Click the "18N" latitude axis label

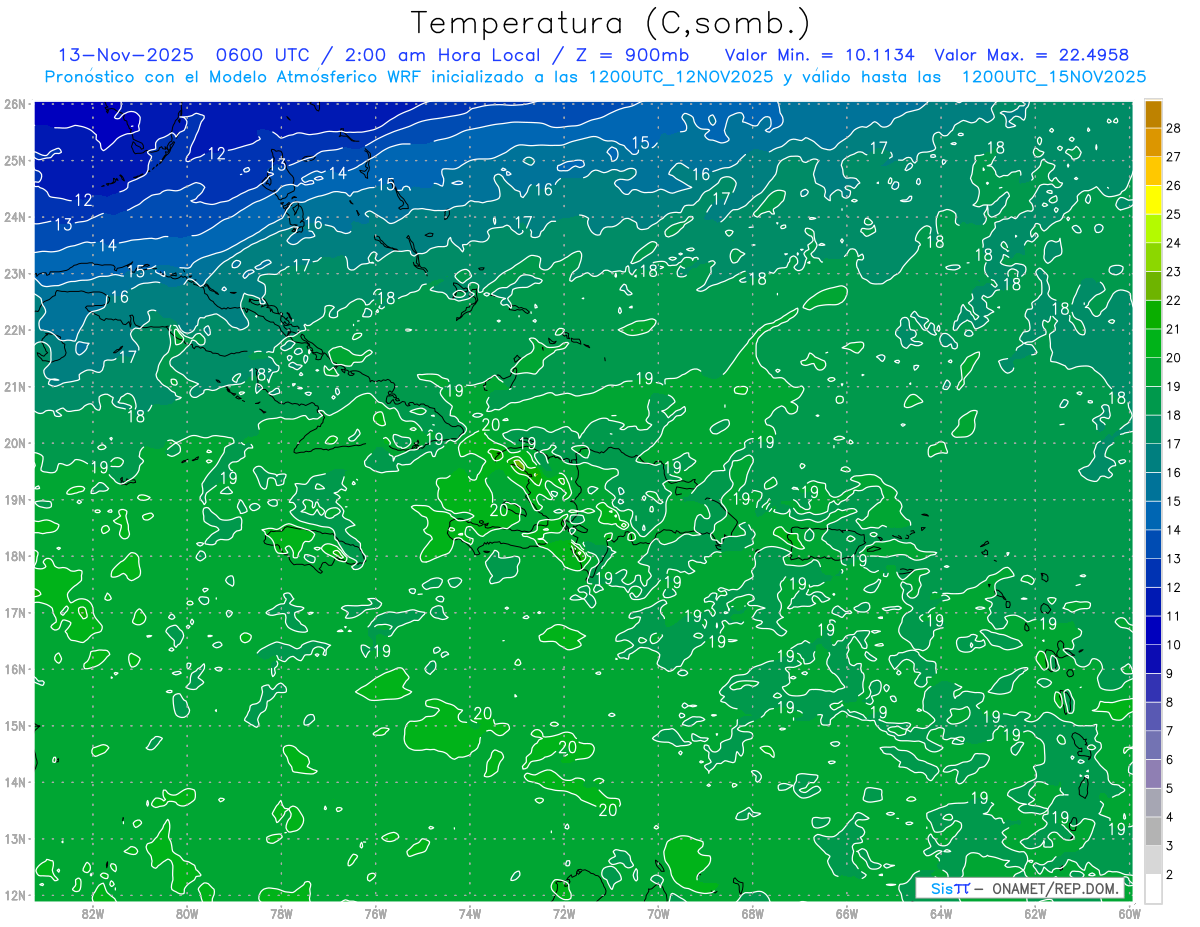click(x=14, y=556)
